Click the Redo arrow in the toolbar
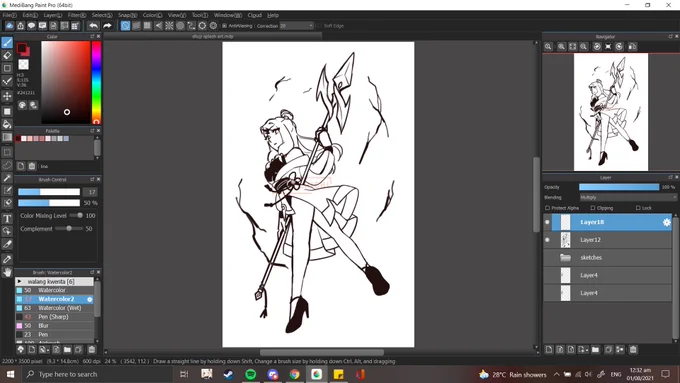Screen dimensions: 680x383 (x=107, y=26)
